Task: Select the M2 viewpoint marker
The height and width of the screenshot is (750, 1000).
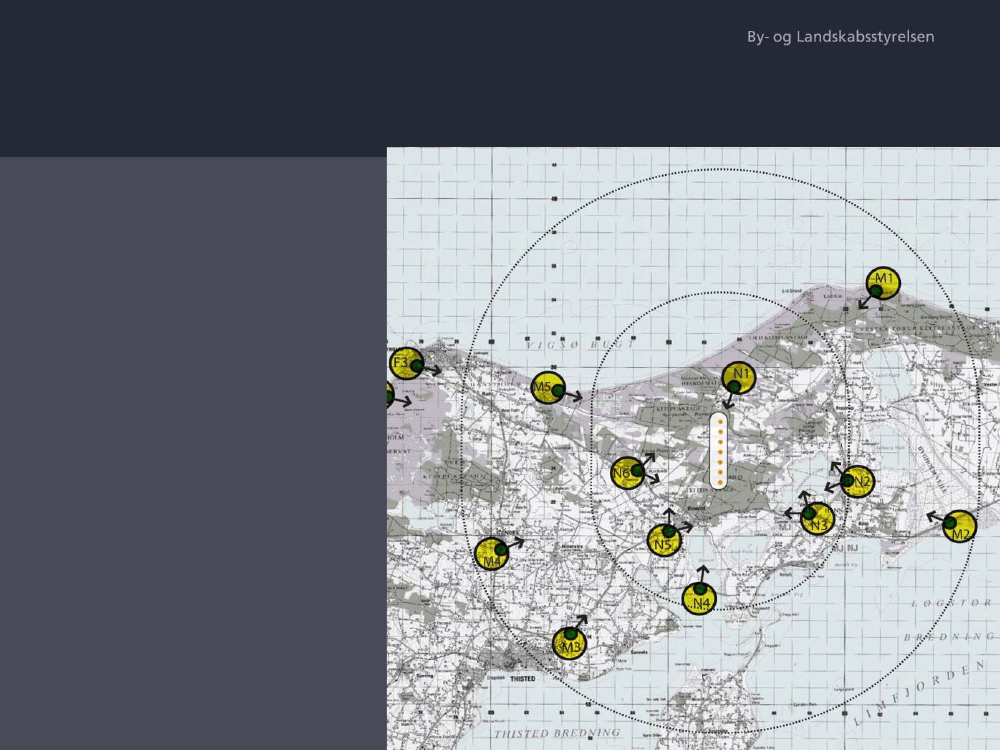Action: pos(959,526)
